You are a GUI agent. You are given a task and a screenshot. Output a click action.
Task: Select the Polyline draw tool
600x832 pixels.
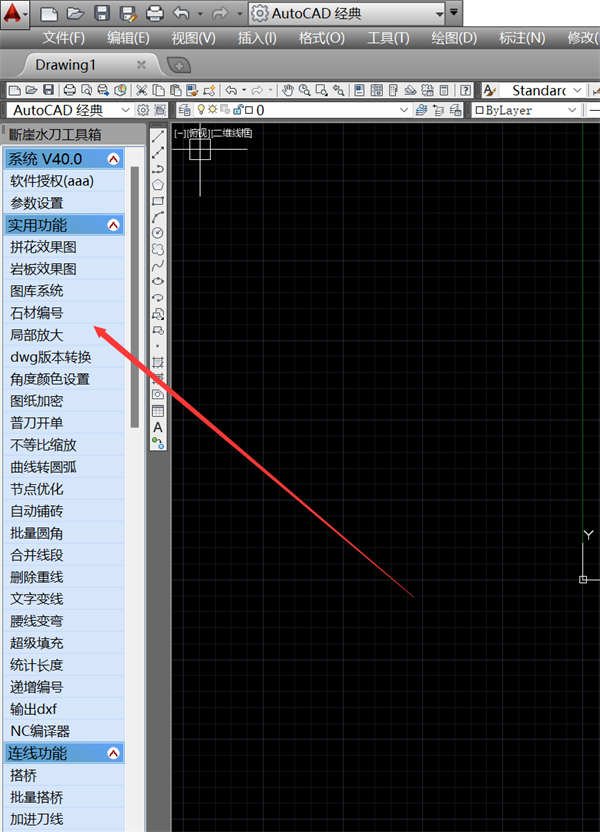[x=158, y=169]
